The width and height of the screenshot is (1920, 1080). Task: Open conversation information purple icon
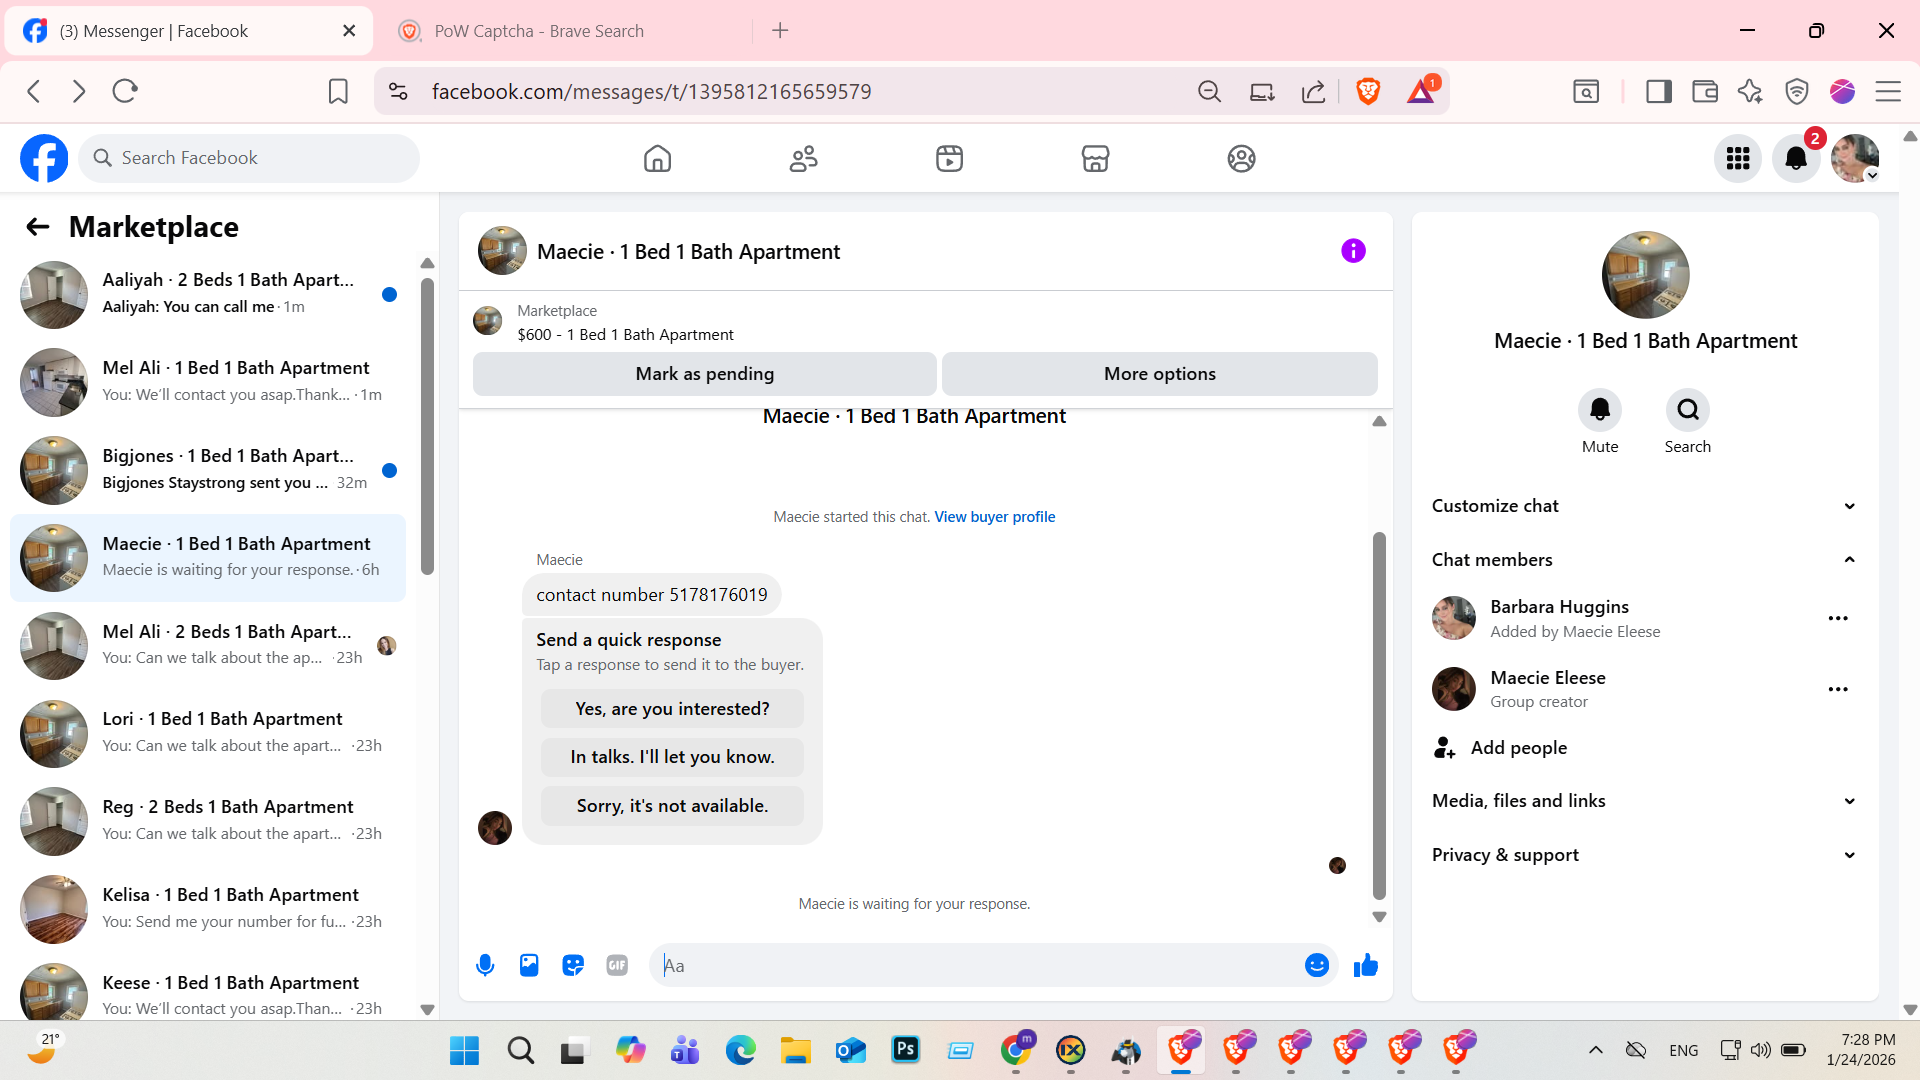[1353, 251]
